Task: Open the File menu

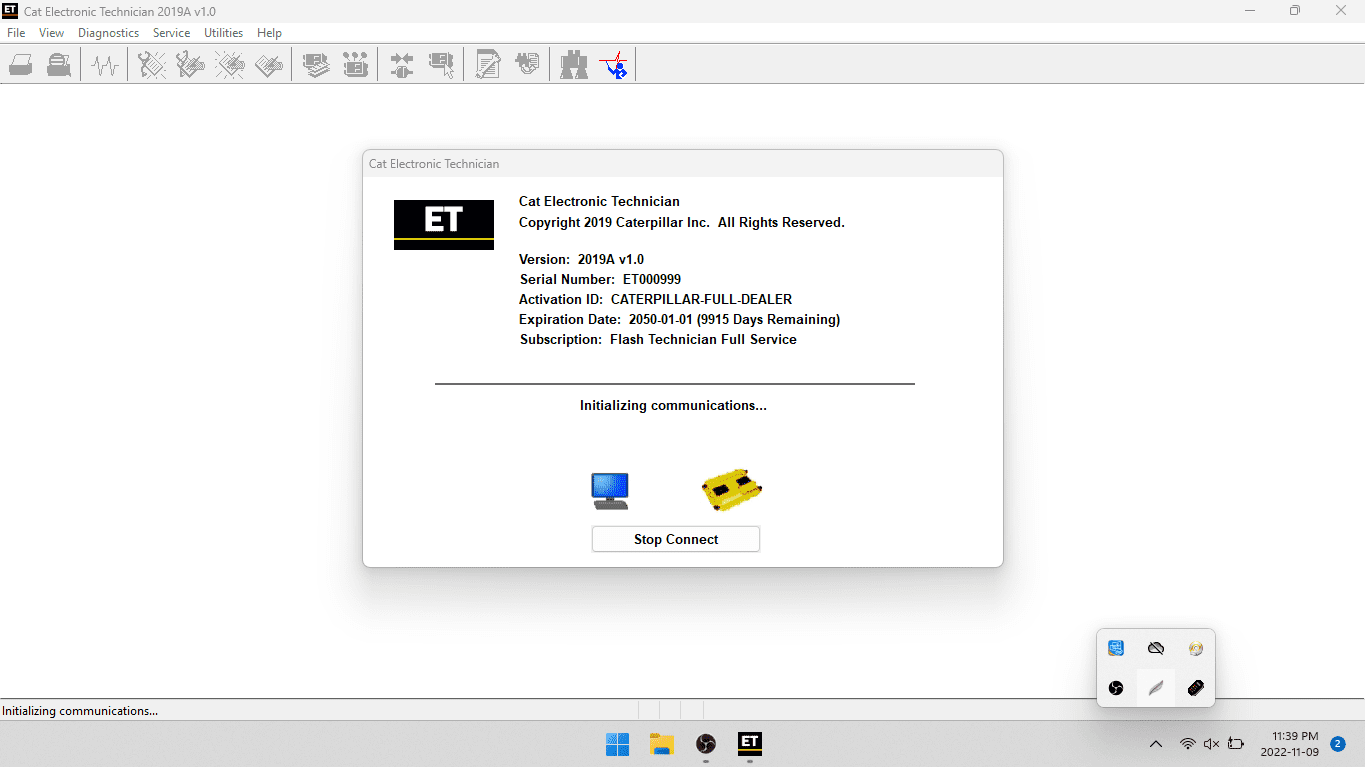Action: pos(16,33)
